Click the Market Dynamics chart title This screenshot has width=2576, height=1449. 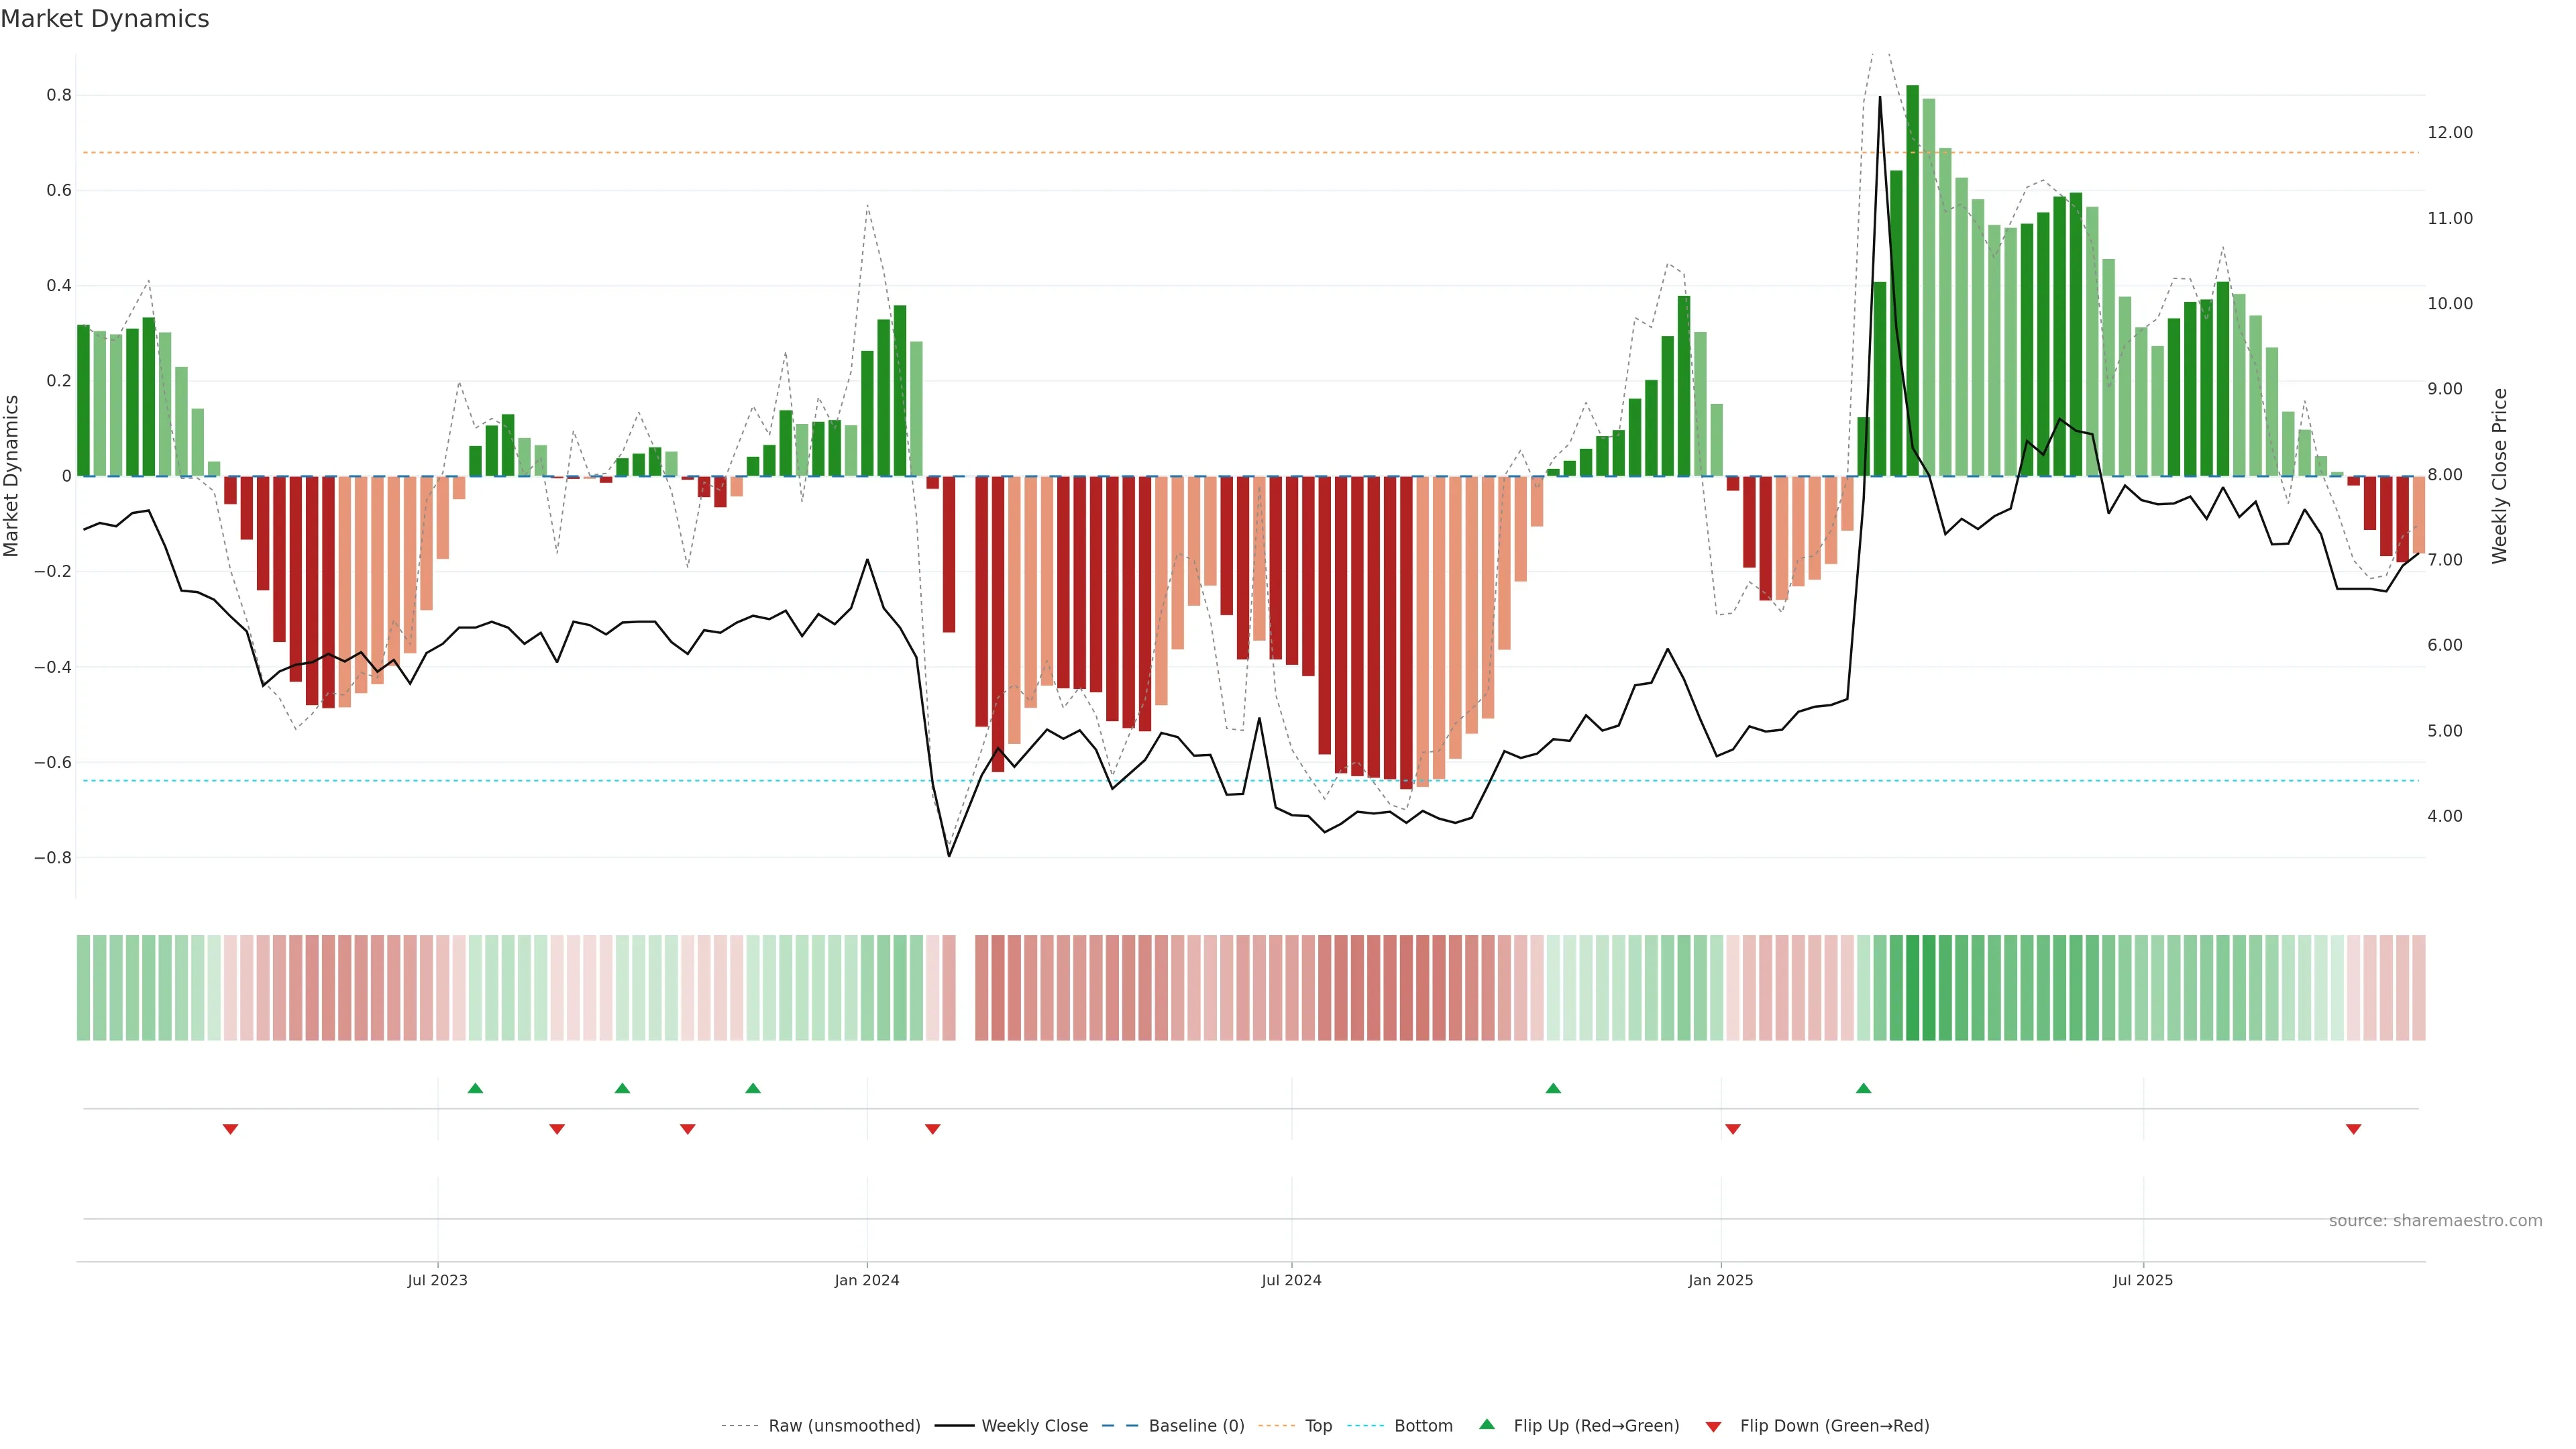[105, 19]
